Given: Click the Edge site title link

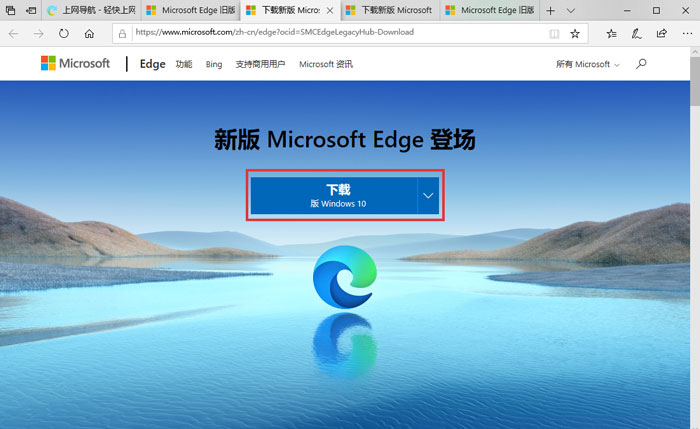Looking at the screenshot, I should coord(152,64).
